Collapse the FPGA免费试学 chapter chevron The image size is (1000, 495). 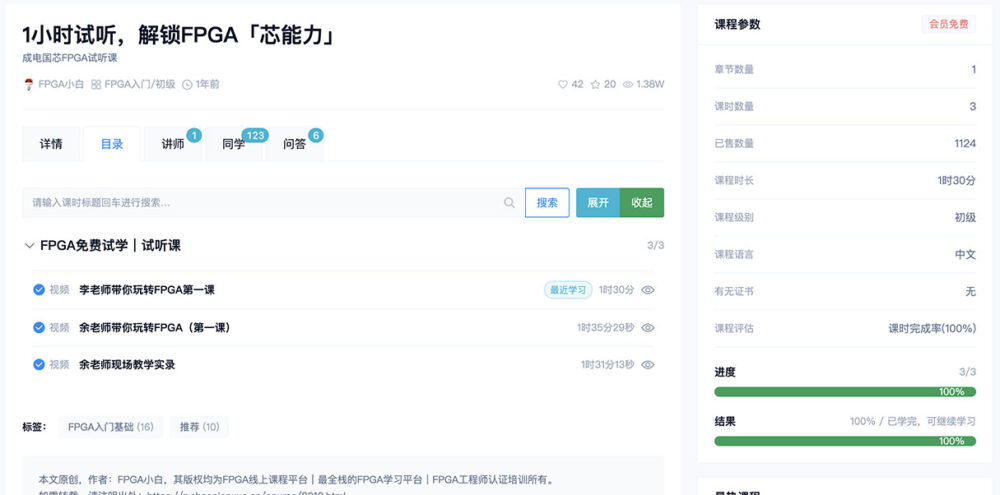29,245
